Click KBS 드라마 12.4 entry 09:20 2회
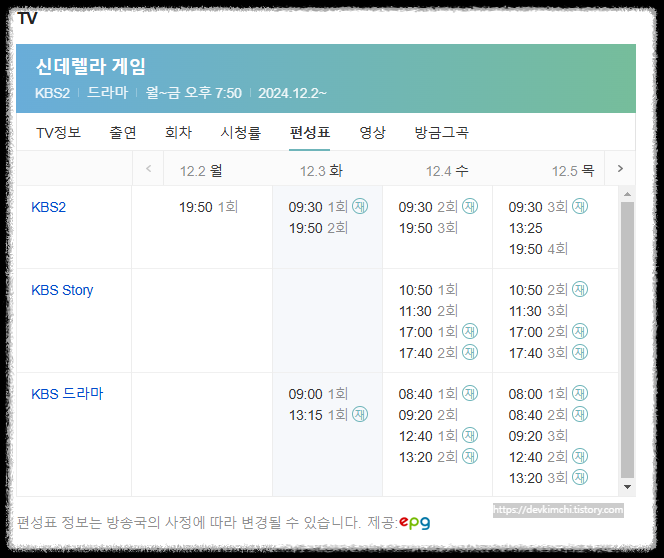Viewport: 664px width, 558px height. click(429, 415)
